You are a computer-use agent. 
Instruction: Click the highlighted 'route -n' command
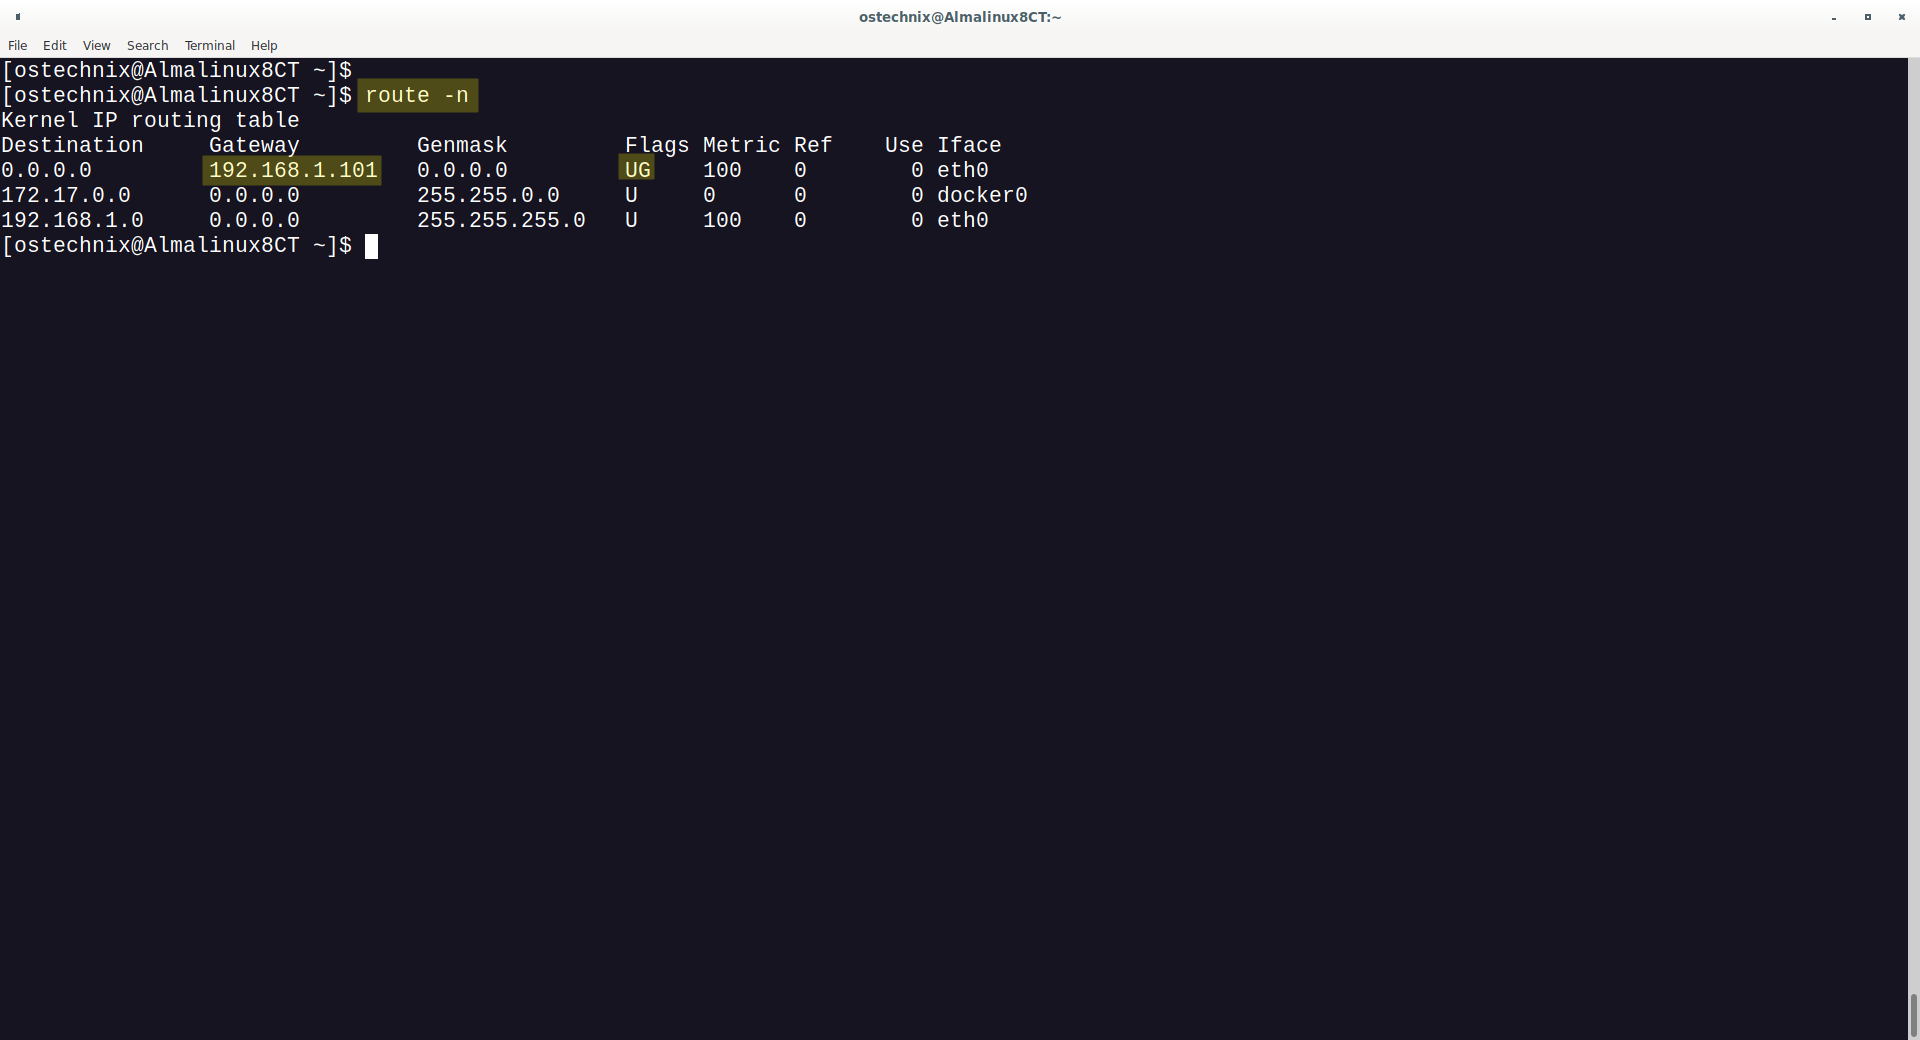pos(417,96)
